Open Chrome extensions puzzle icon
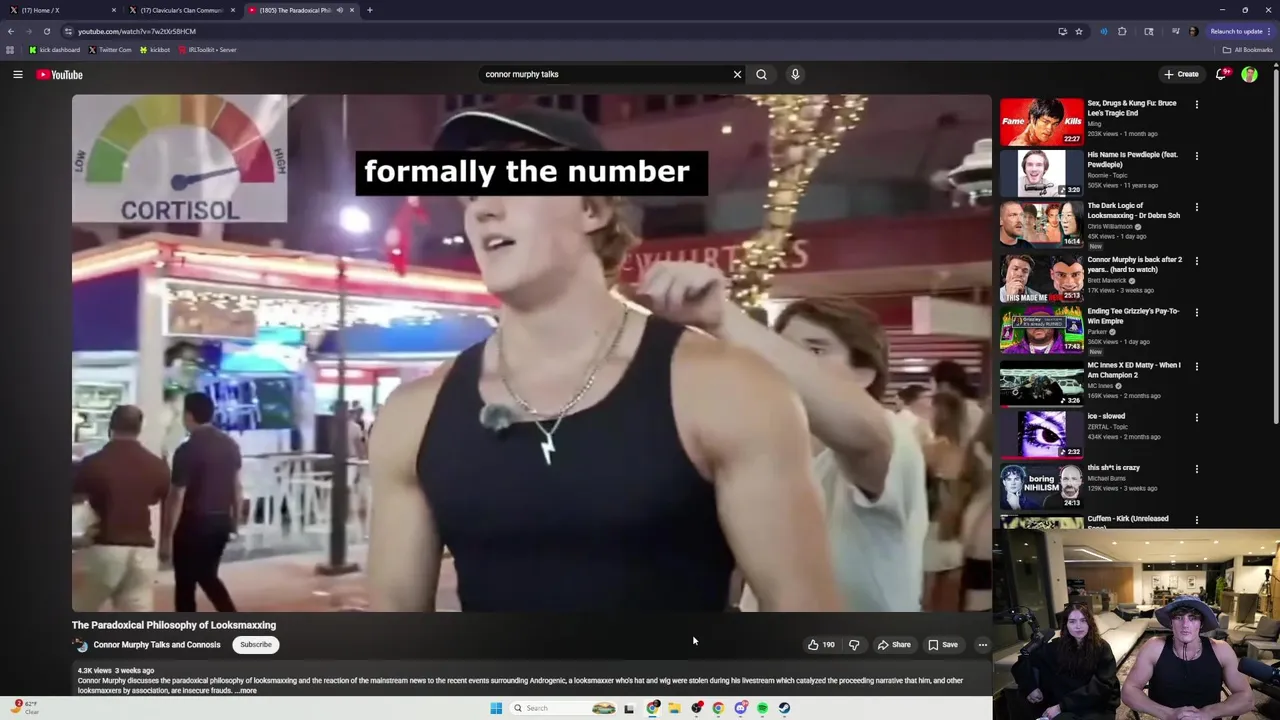The image size is (1280, 720). pos(1122,31)
